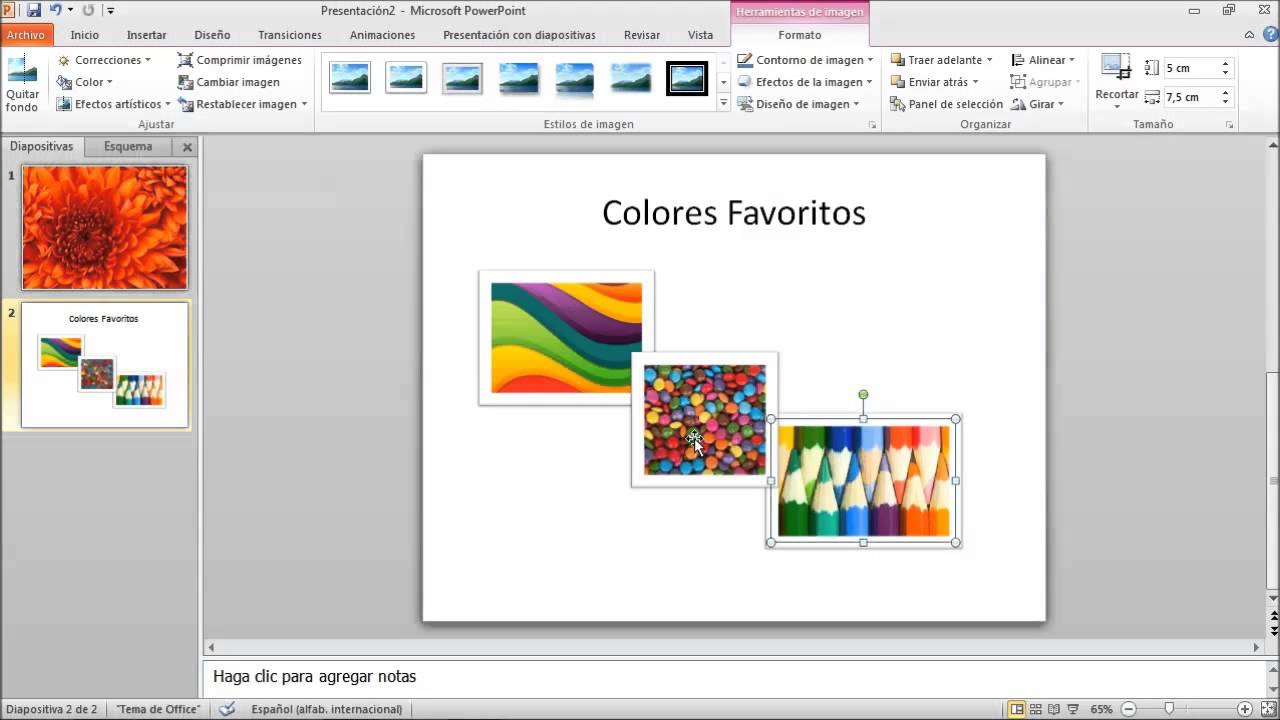
Task: Select the black-framed picture style thumbnail
Action: coord(687,78)
